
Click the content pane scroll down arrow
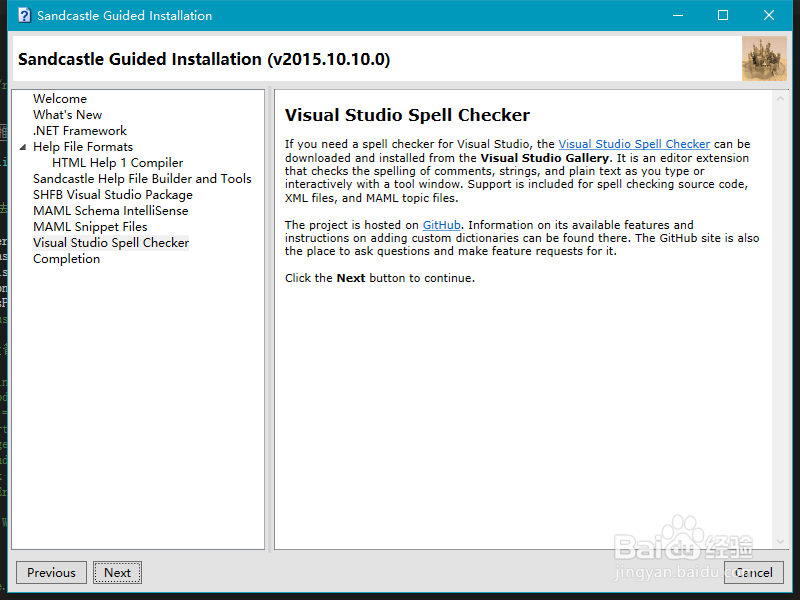click(x=780, y=541)
